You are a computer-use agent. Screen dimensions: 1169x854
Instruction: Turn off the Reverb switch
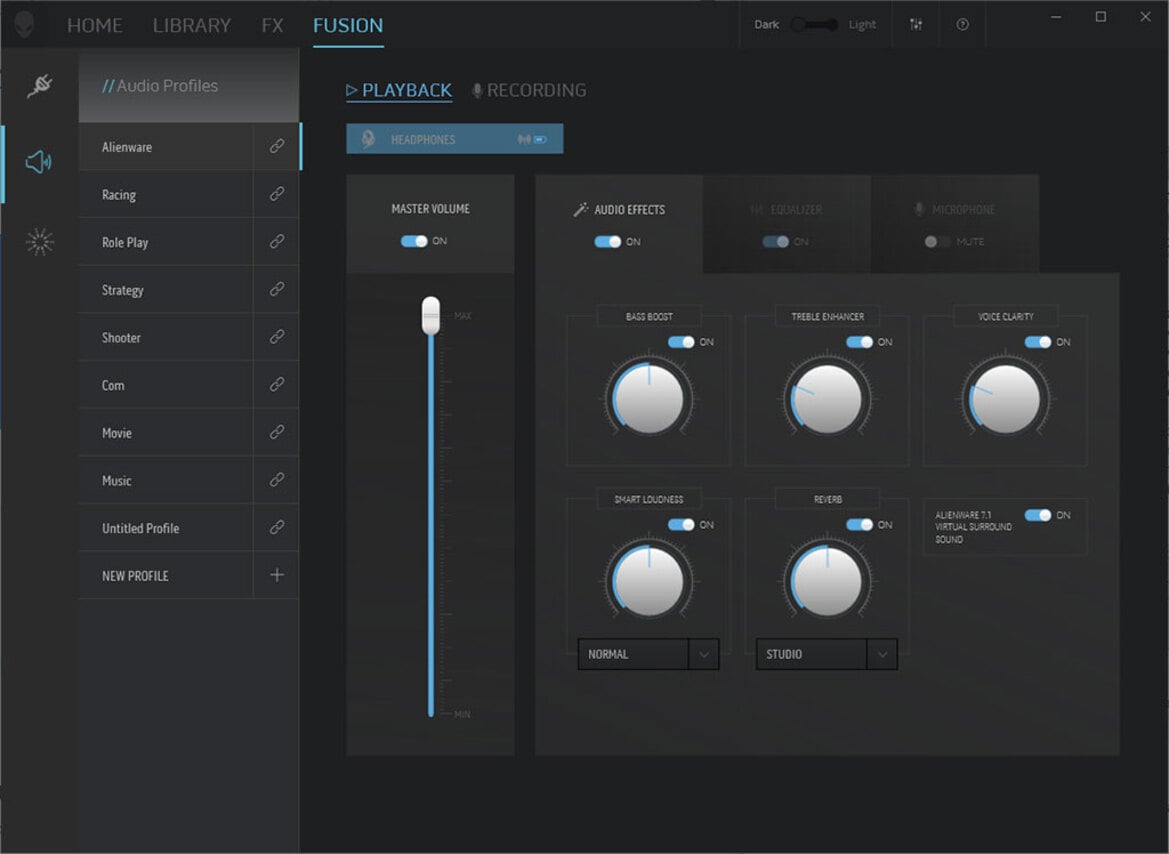click(x=860, y=524)
